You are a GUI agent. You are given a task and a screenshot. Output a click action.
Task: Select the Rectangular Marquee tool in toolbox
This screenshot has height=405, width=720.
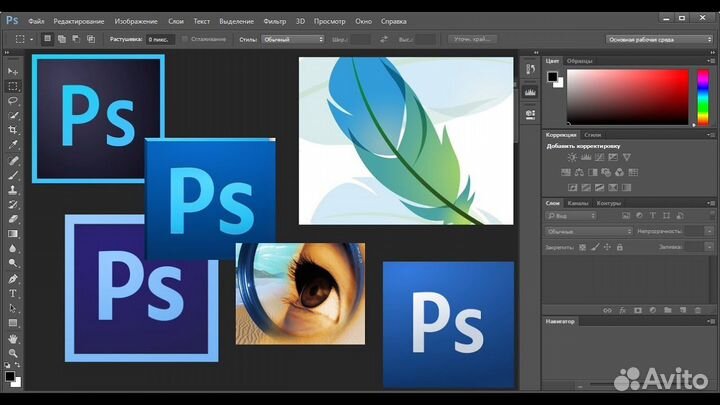pyautogui.click(x=13, y=86)
